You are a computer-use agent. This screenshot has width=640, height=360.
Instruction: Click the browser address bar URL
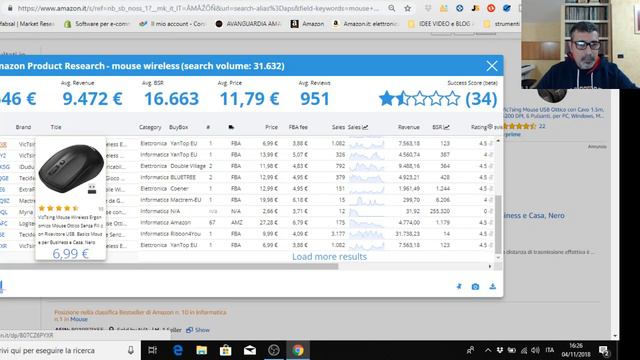[x=198, y=8]
